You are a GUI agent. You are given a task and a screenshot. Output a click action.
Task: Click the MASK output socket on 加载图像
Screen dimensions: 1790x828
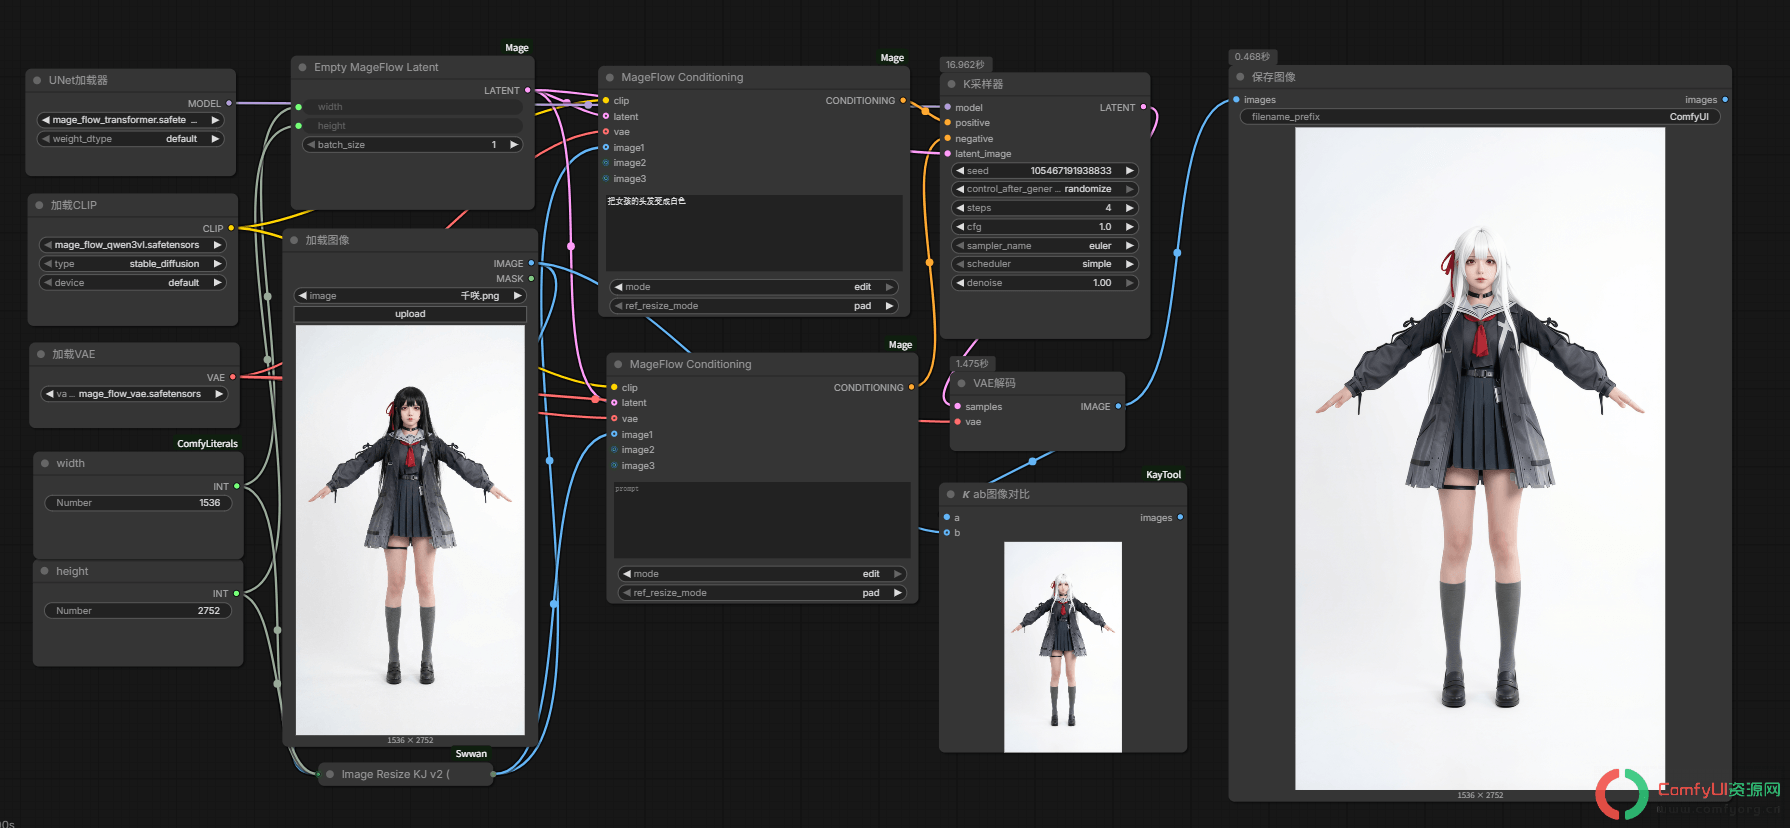[531, 278]
